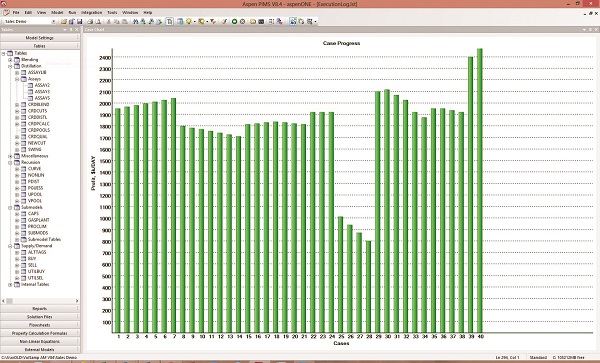
Task: Click the print icon in toolbar
Action: coord(90,21)
